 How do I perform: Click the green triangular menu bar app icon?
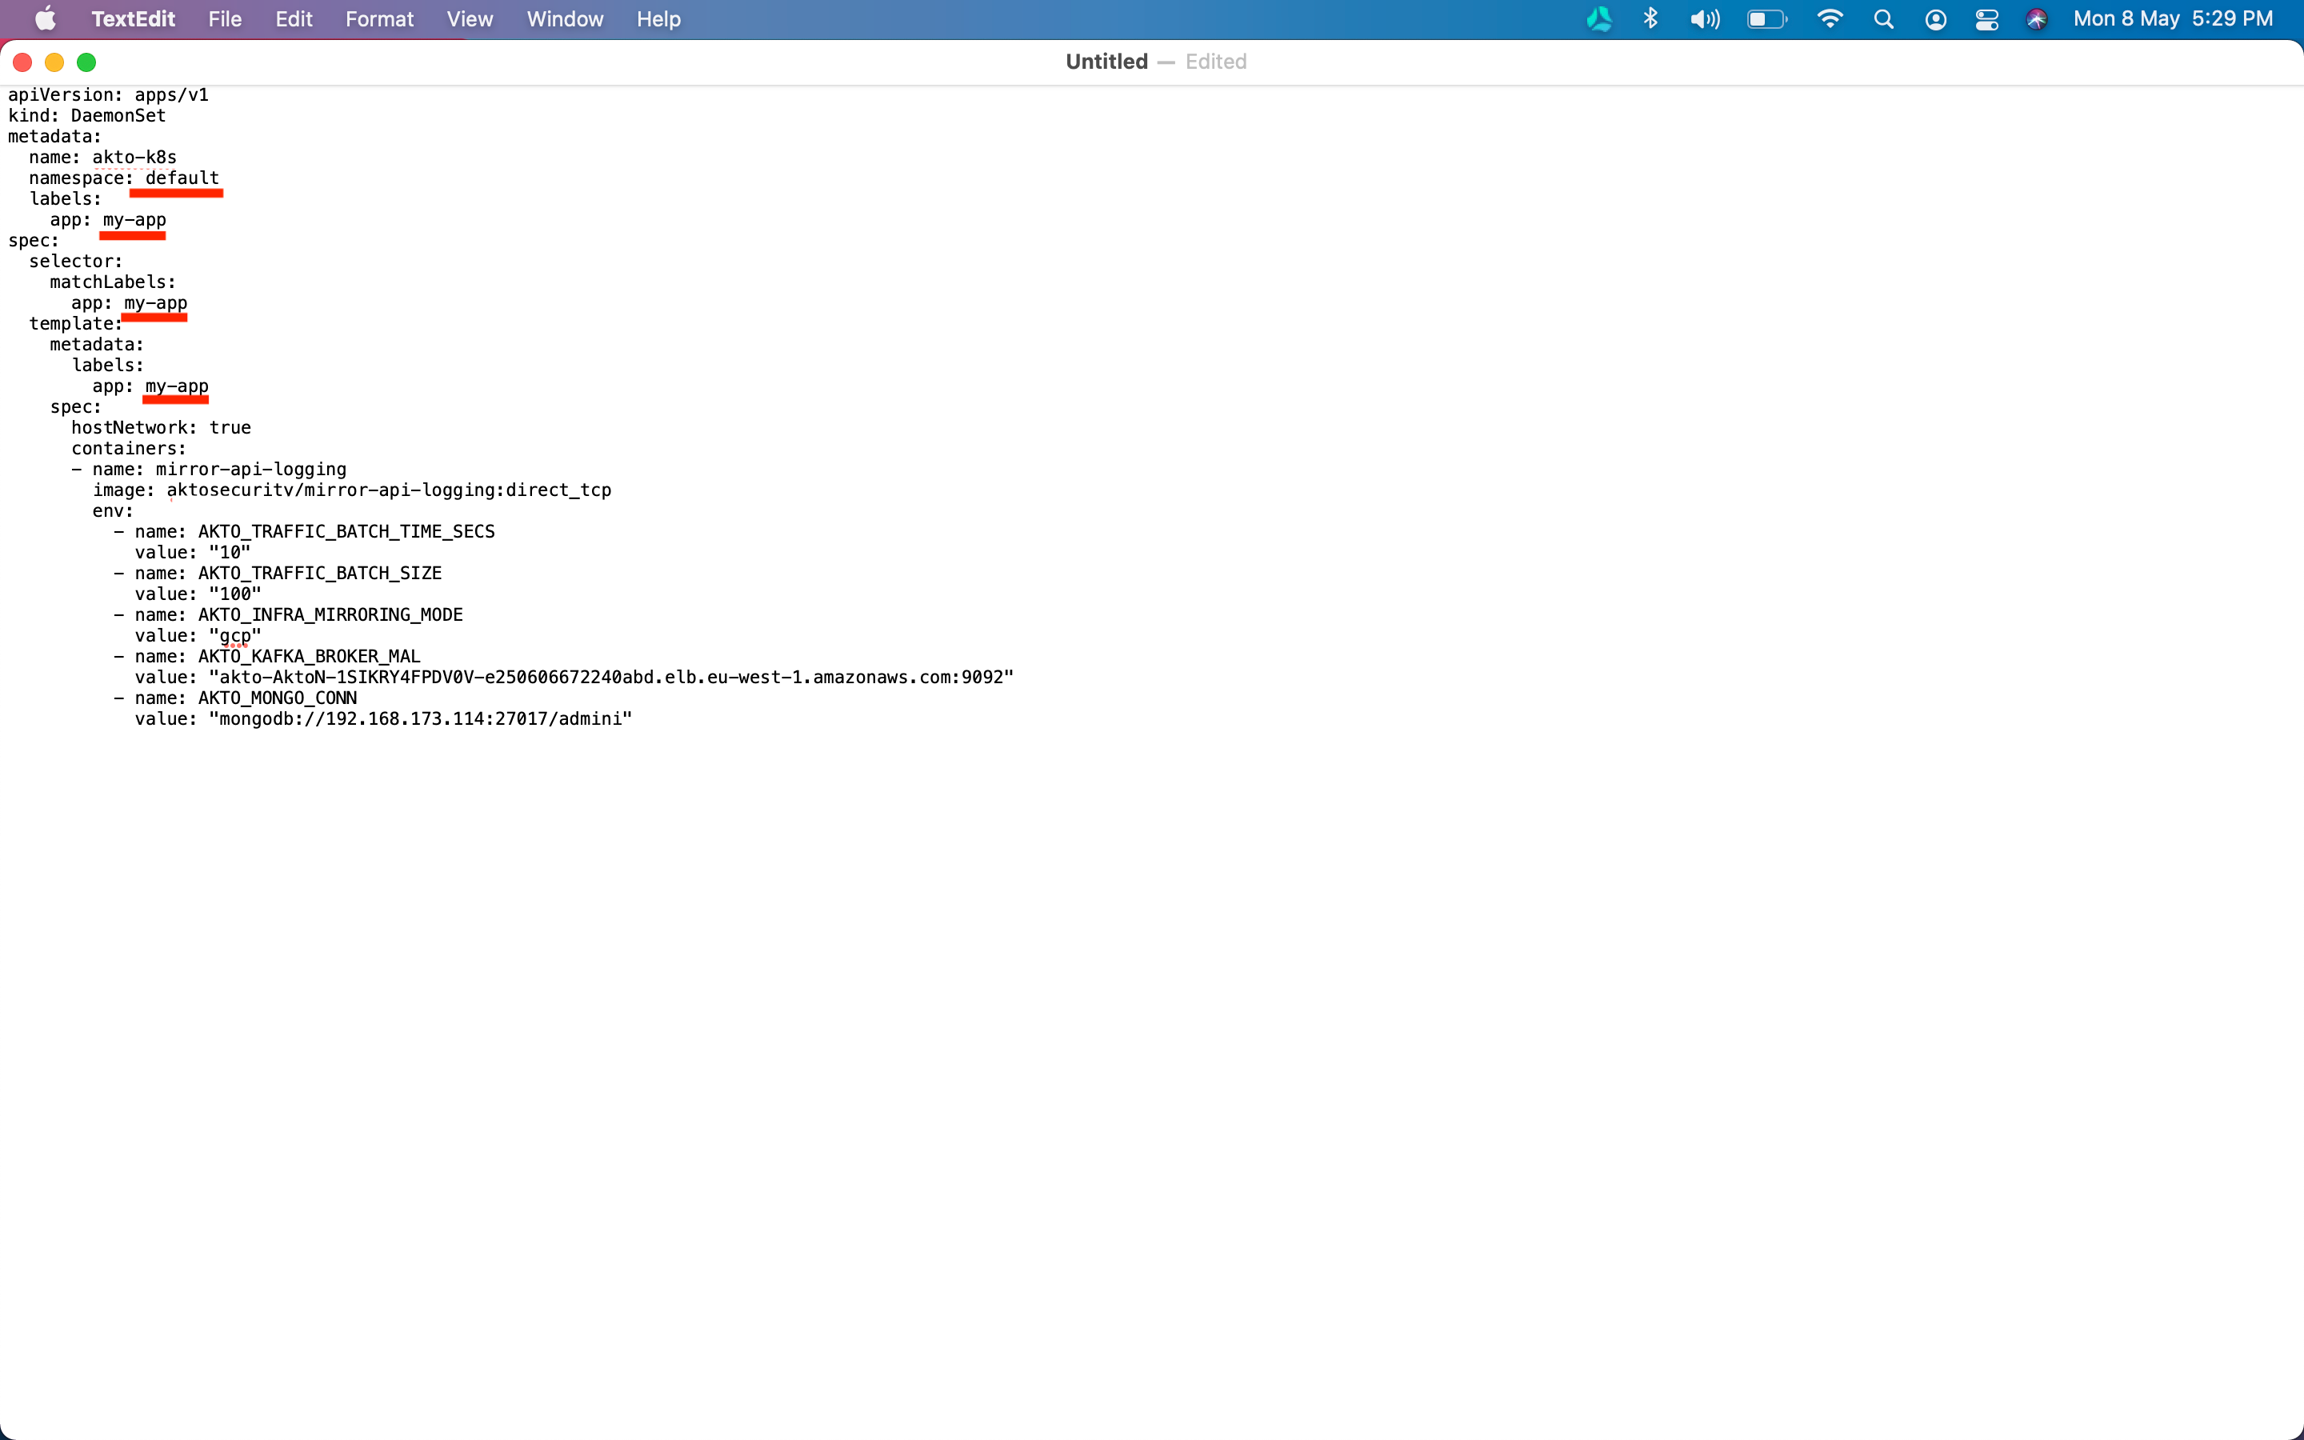[1600, 19]
